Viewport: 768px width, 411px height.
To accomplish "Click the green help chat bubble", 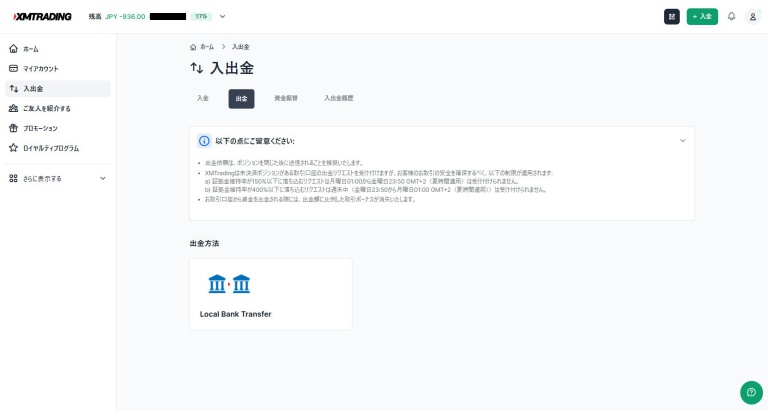I will pos(750,393).
